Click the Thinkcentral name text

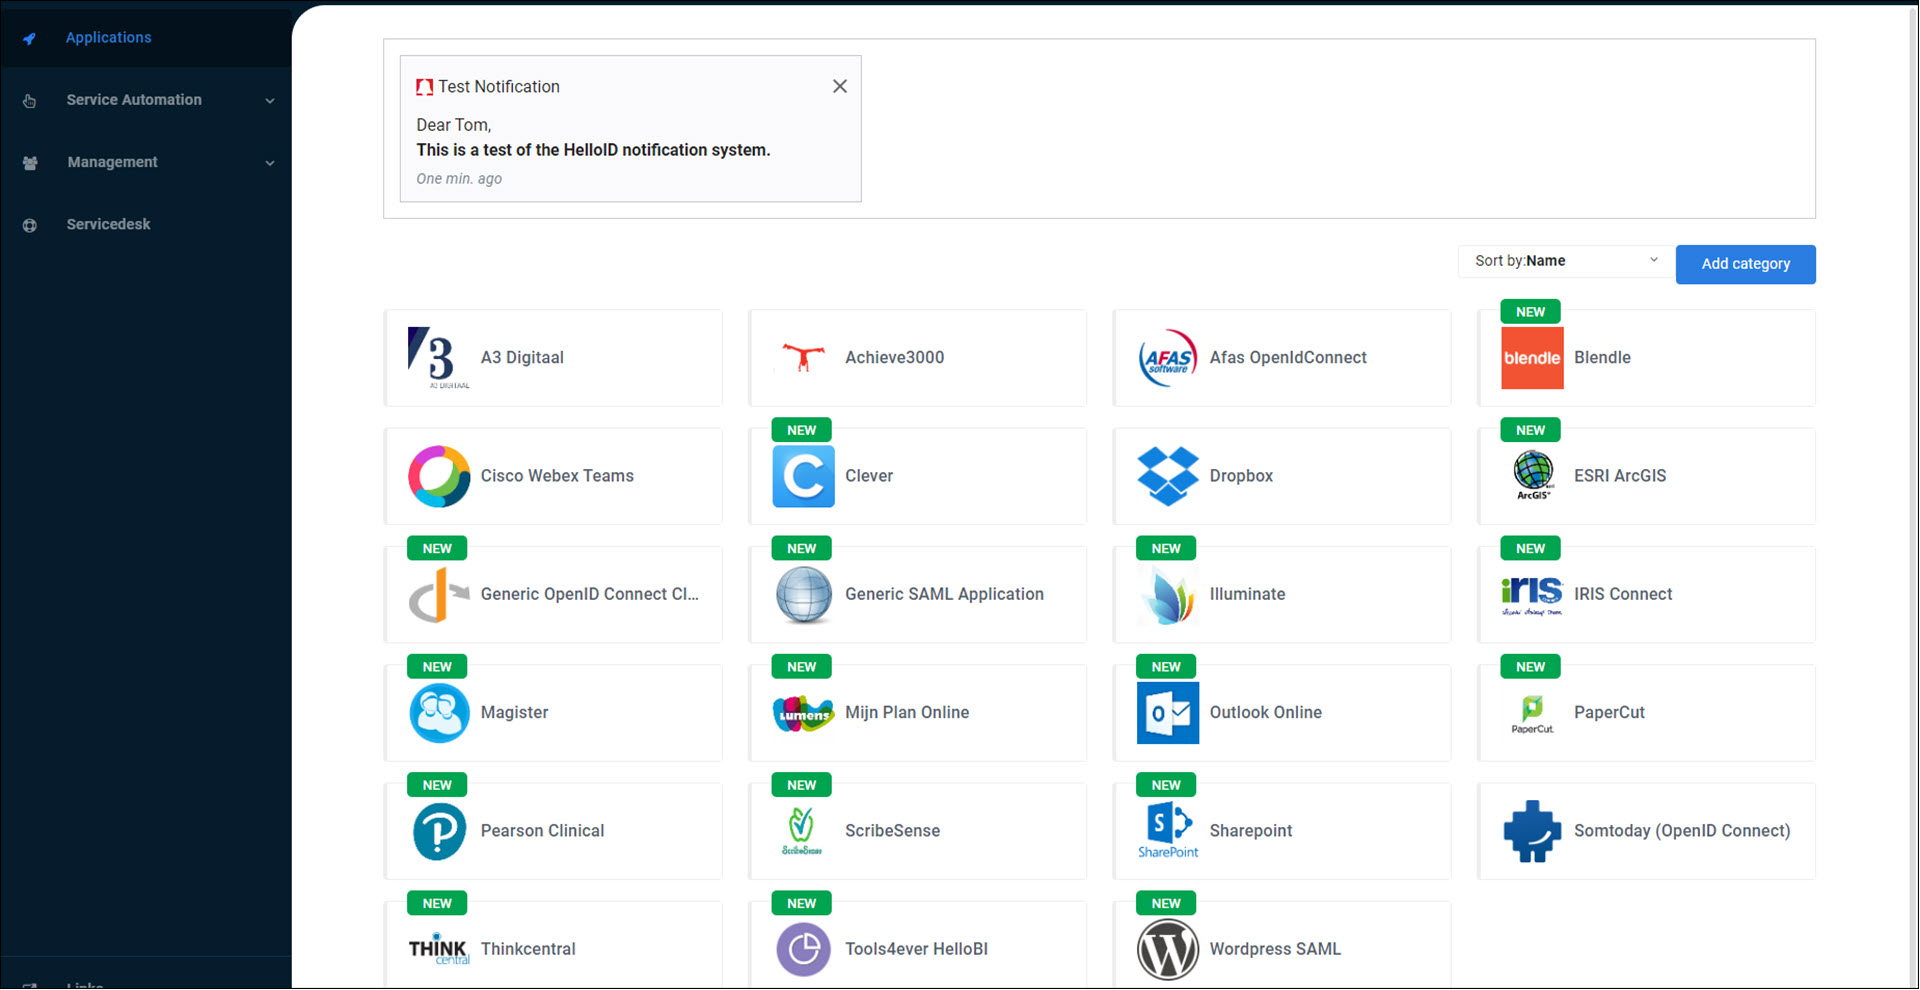528,949
